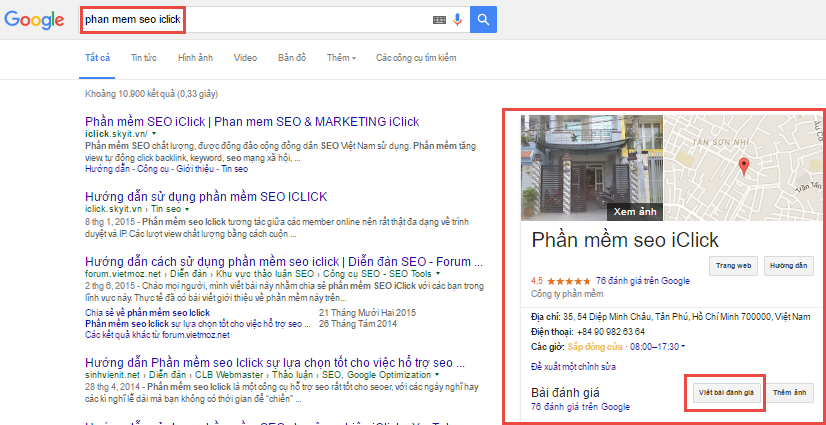Open Các công cụ tìm kiếm
The image size is (826, 425).
coord(416,58)
